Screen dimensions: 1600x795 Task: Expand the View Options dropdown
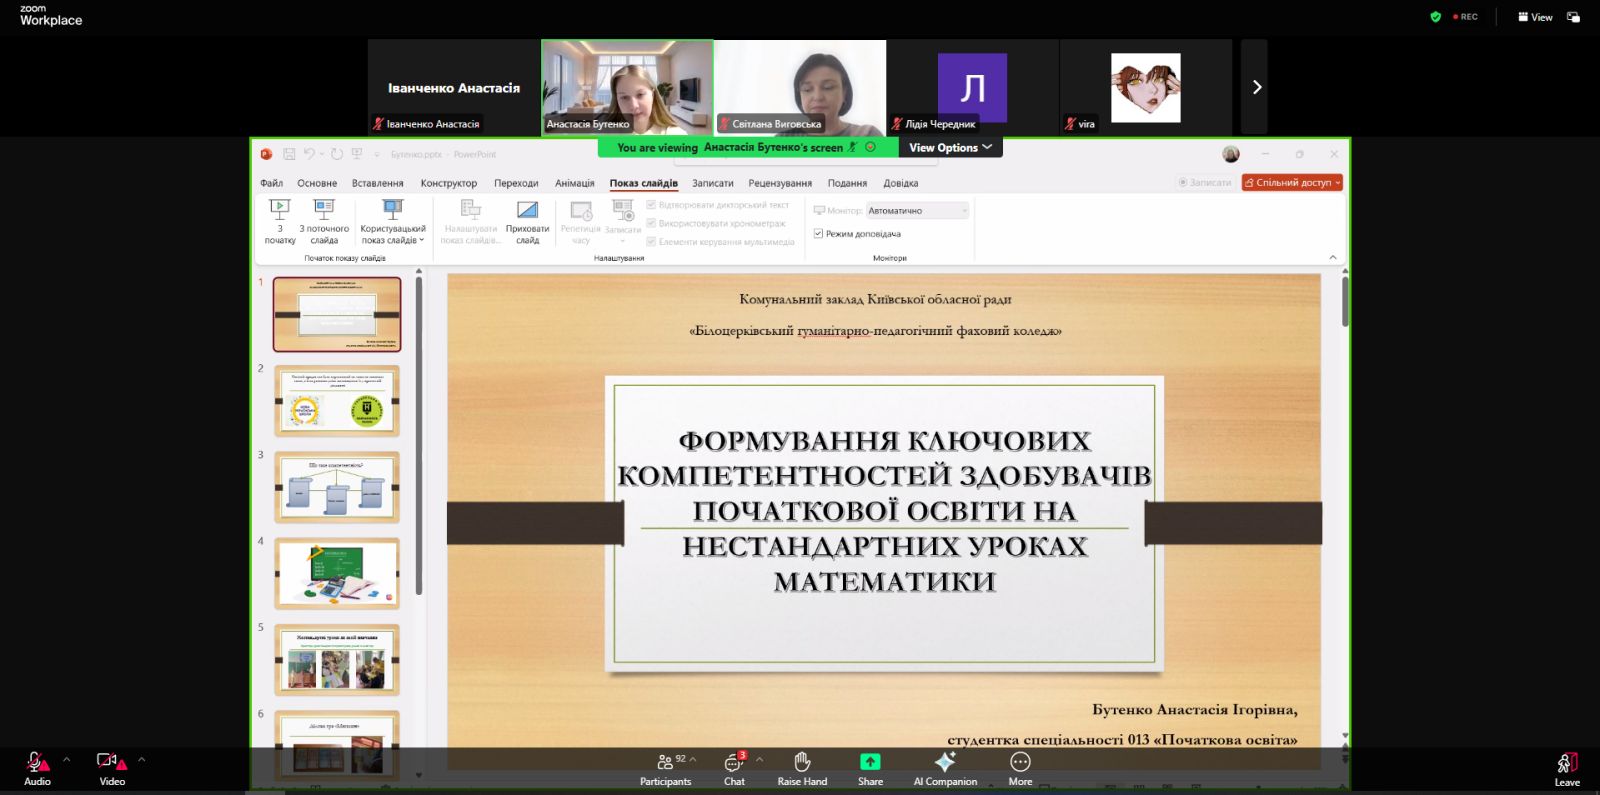tap(950, 147)
